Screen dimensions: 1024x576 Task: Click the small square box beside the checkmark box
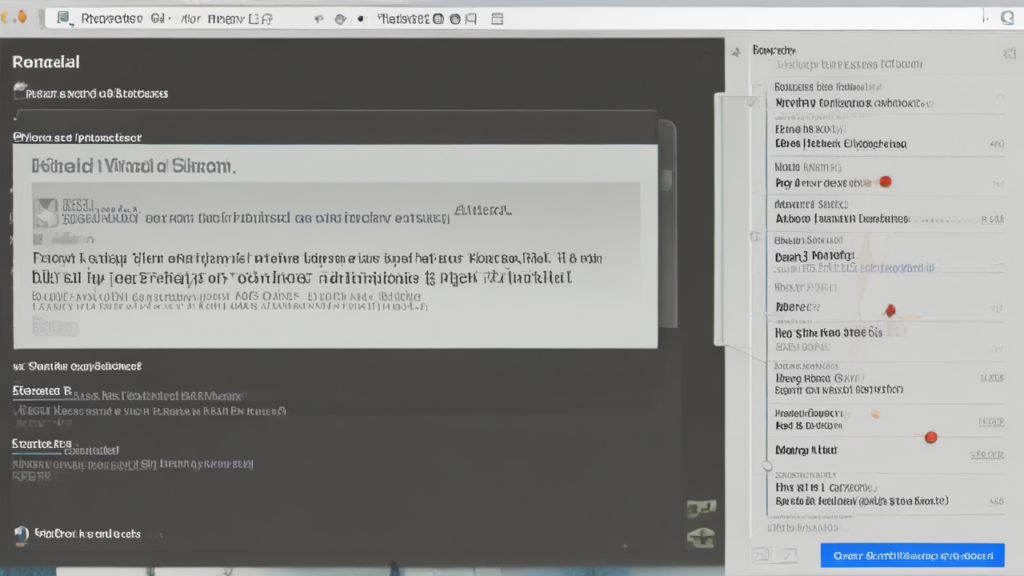tap(761, 555)
